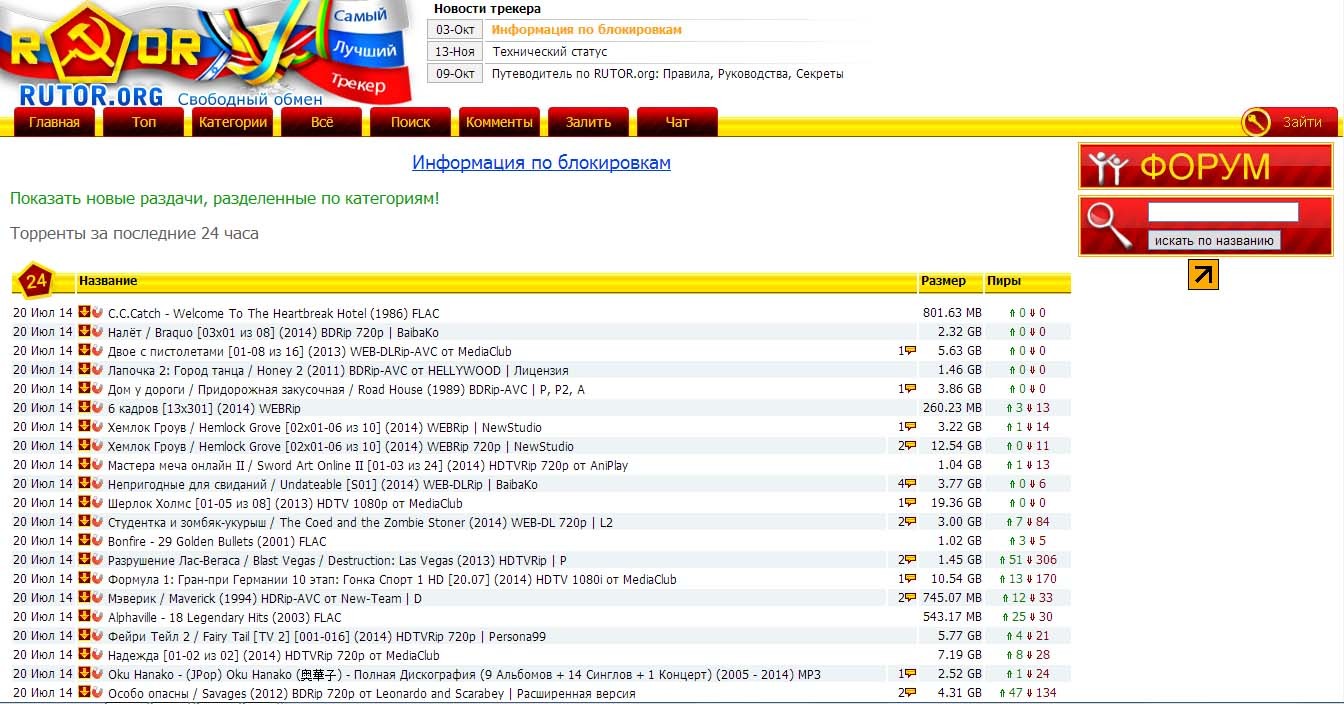Download torrent for Road House (1989) row

pos(85,389)
